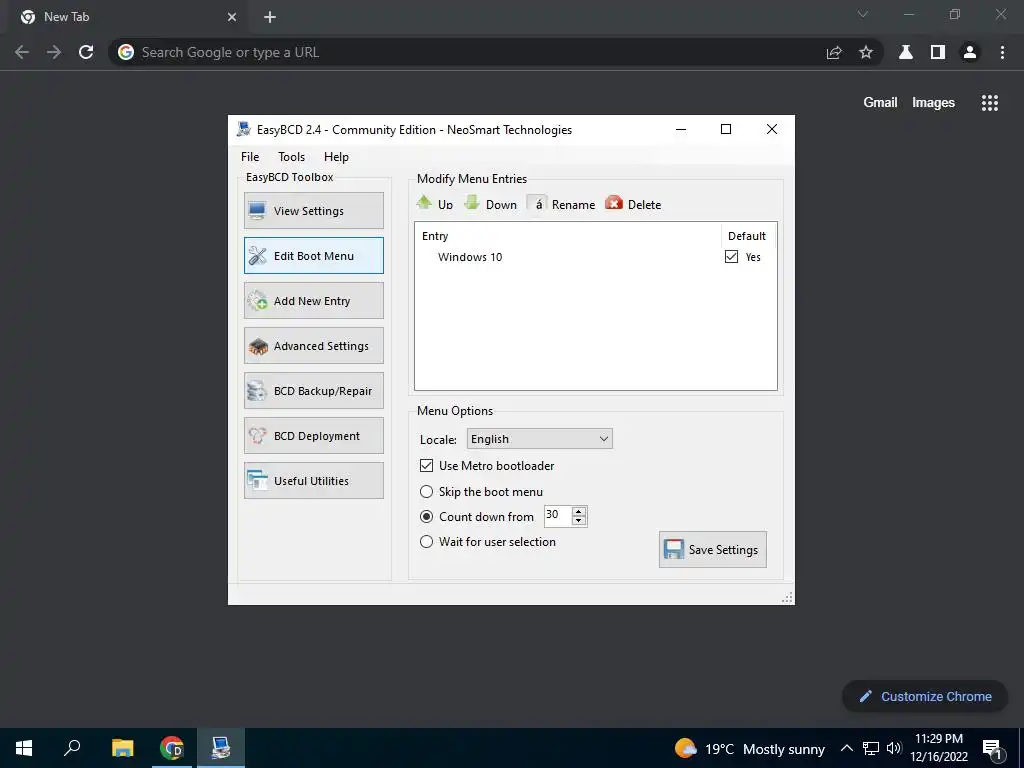Open the Google apps grid
Screen dimensions: 1024x768
[990, 103]
